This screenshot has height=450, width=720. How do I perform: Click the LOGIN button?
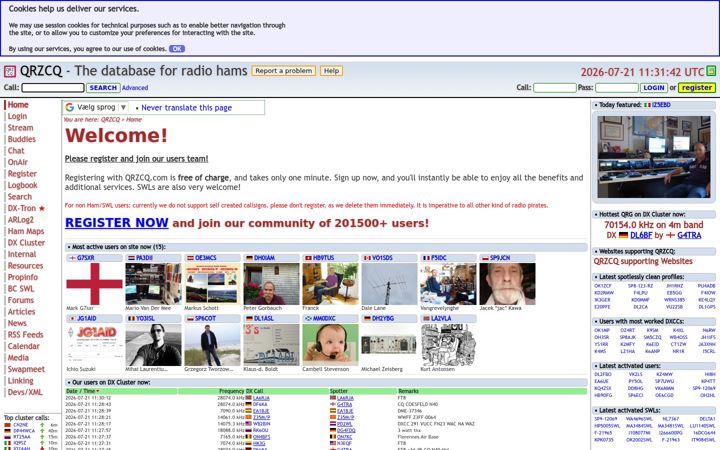[x=653, y=88]
